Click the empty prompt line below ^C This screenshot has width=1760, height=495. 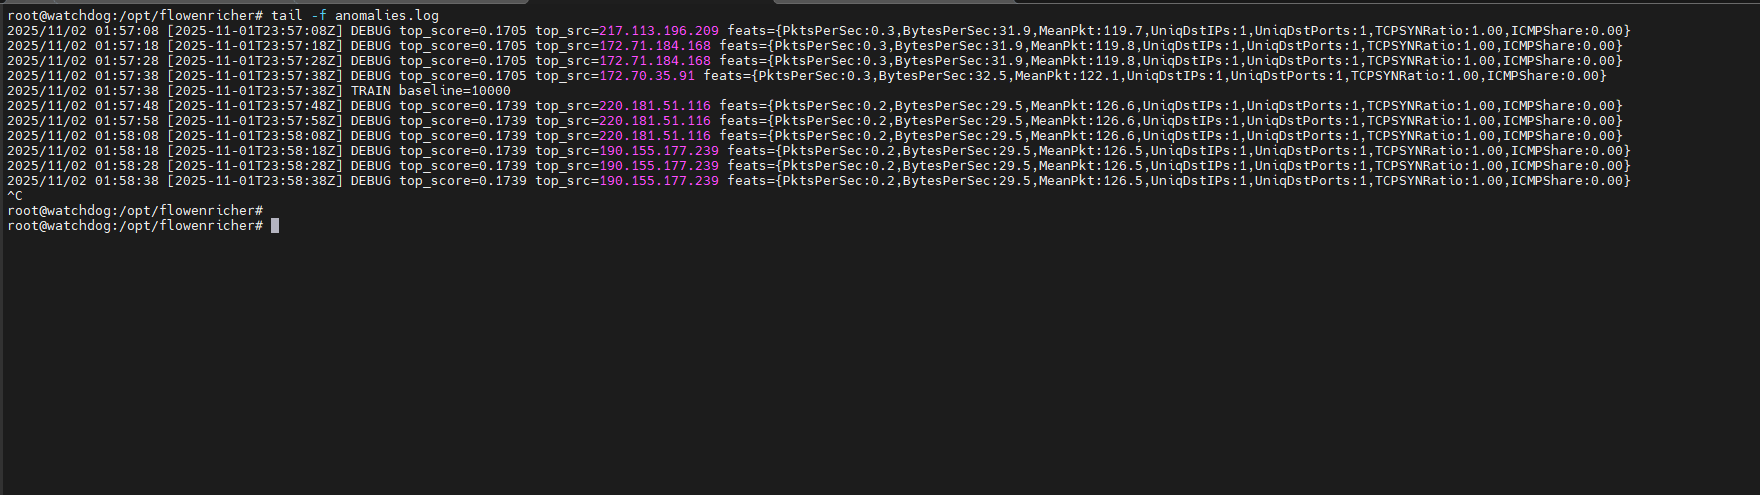[x=135, y=211]
